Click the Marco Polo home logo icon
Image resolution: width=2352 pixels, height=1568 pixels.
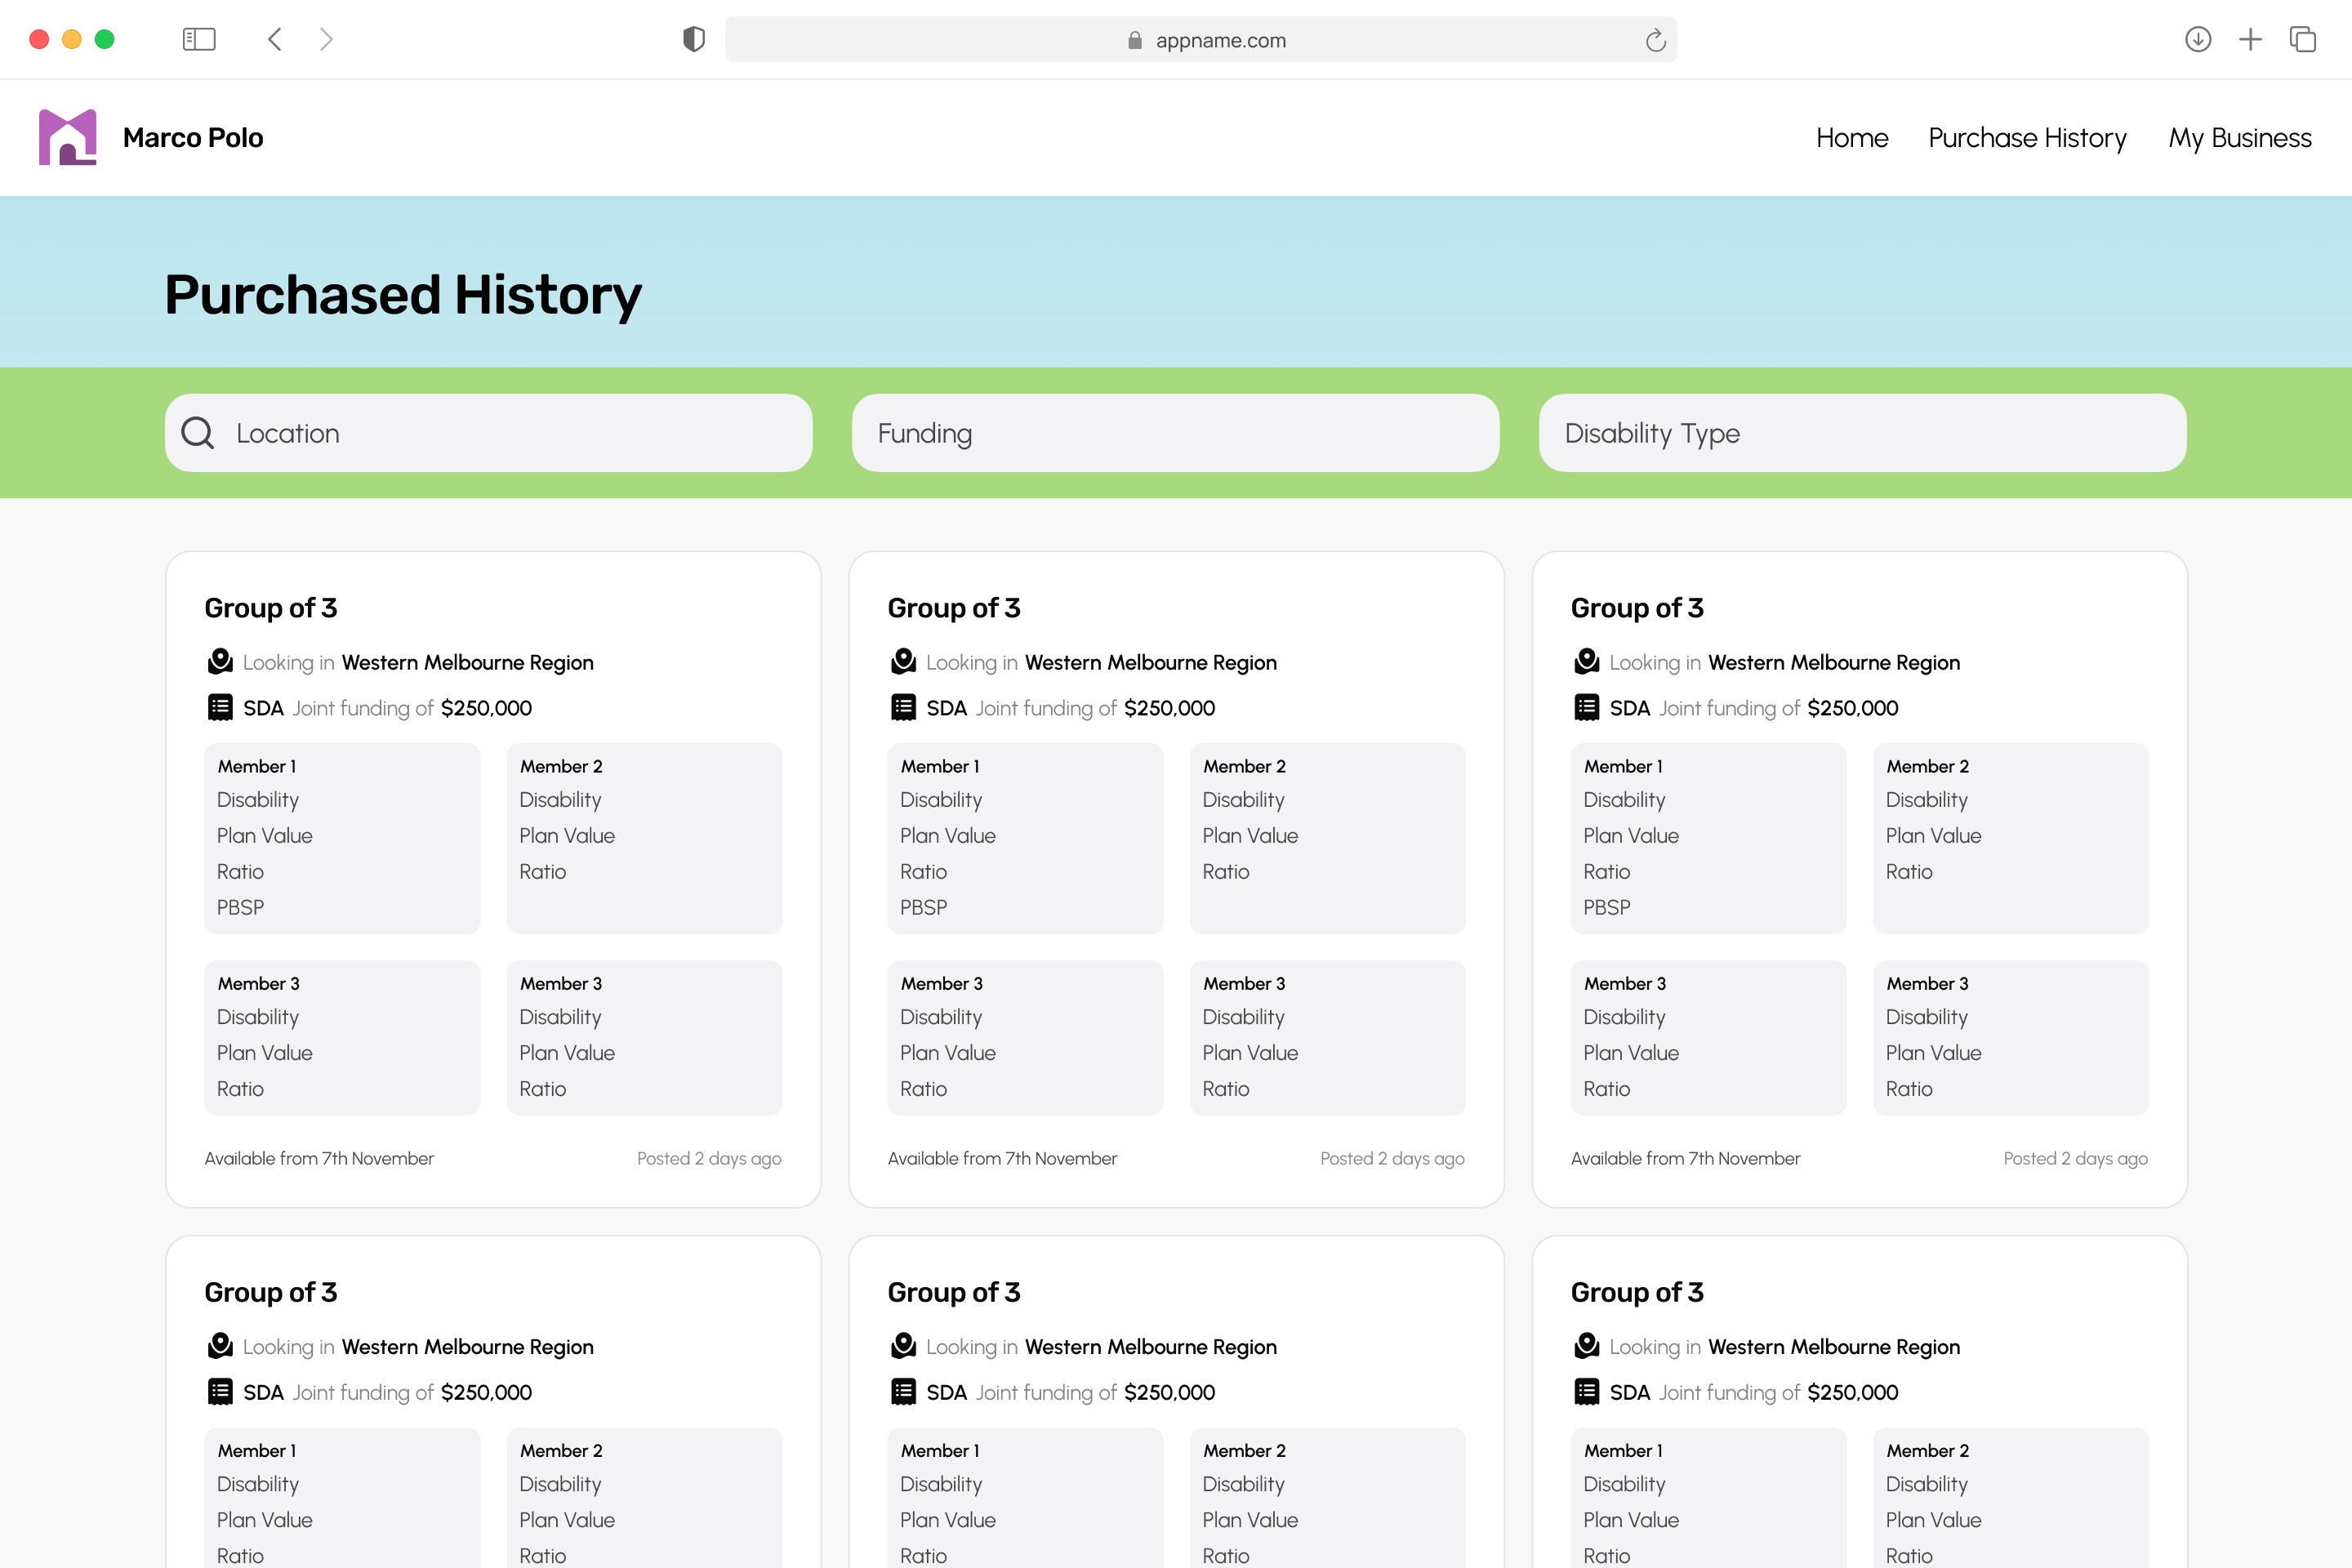click(65, 138)
